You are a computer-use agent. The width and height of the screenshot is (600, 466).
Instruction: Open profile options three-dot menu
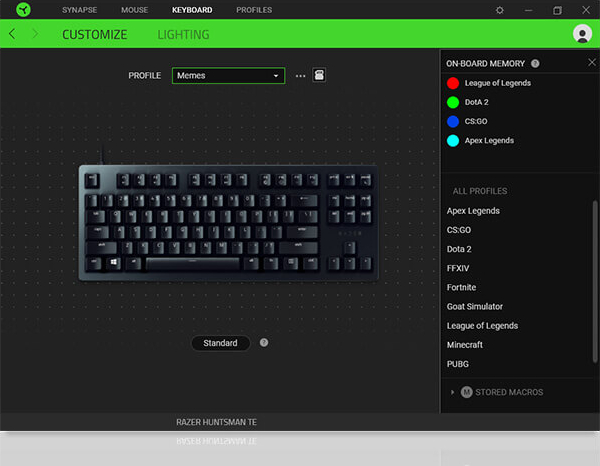pyautogui.click(x=300, y=76)
